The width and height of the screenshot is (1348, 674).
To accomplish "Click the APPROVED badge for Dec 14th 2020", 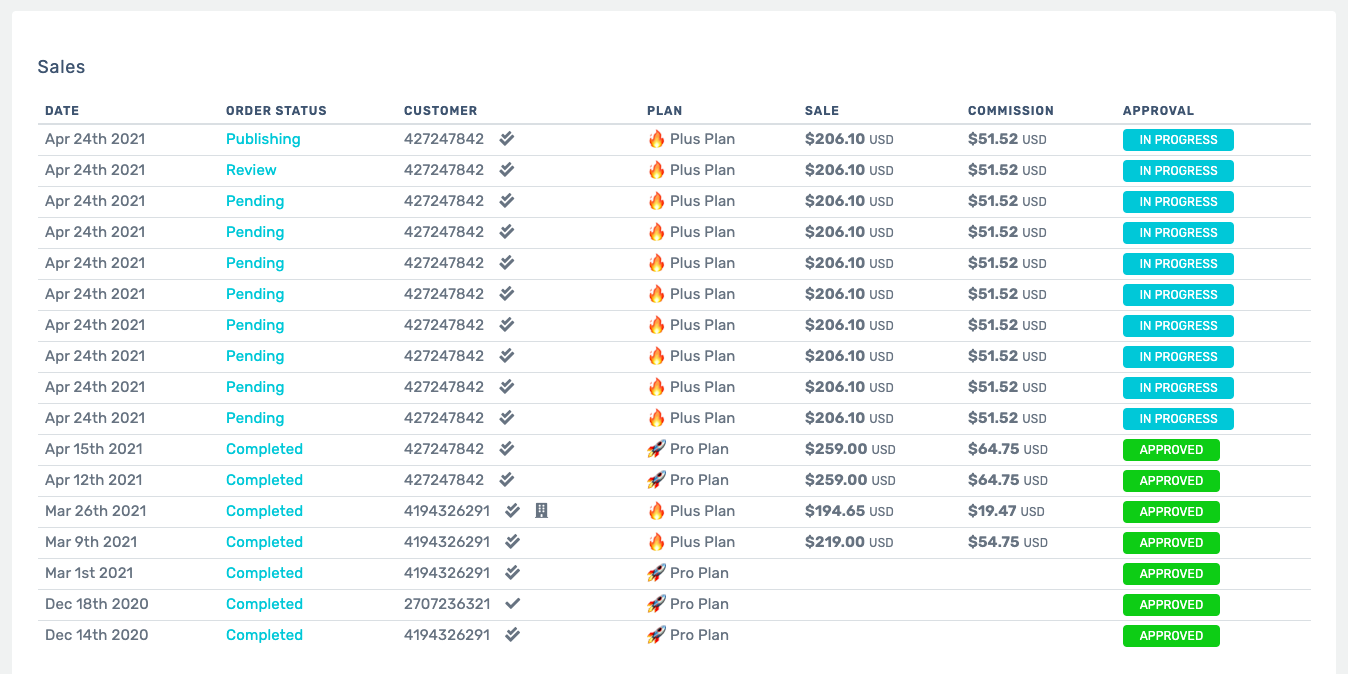I will pos(1171,636).
